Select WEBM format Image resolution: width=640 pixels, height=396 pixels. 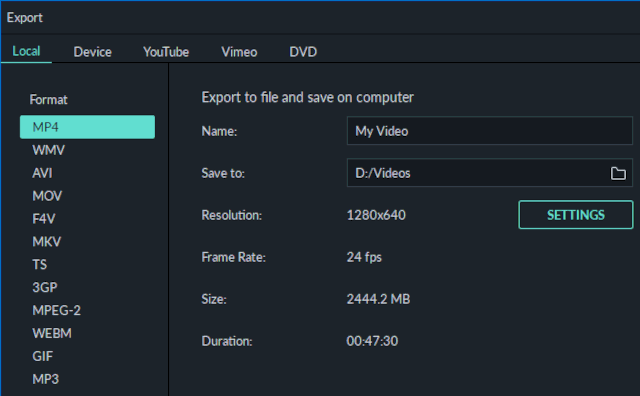tap(52, 333)
